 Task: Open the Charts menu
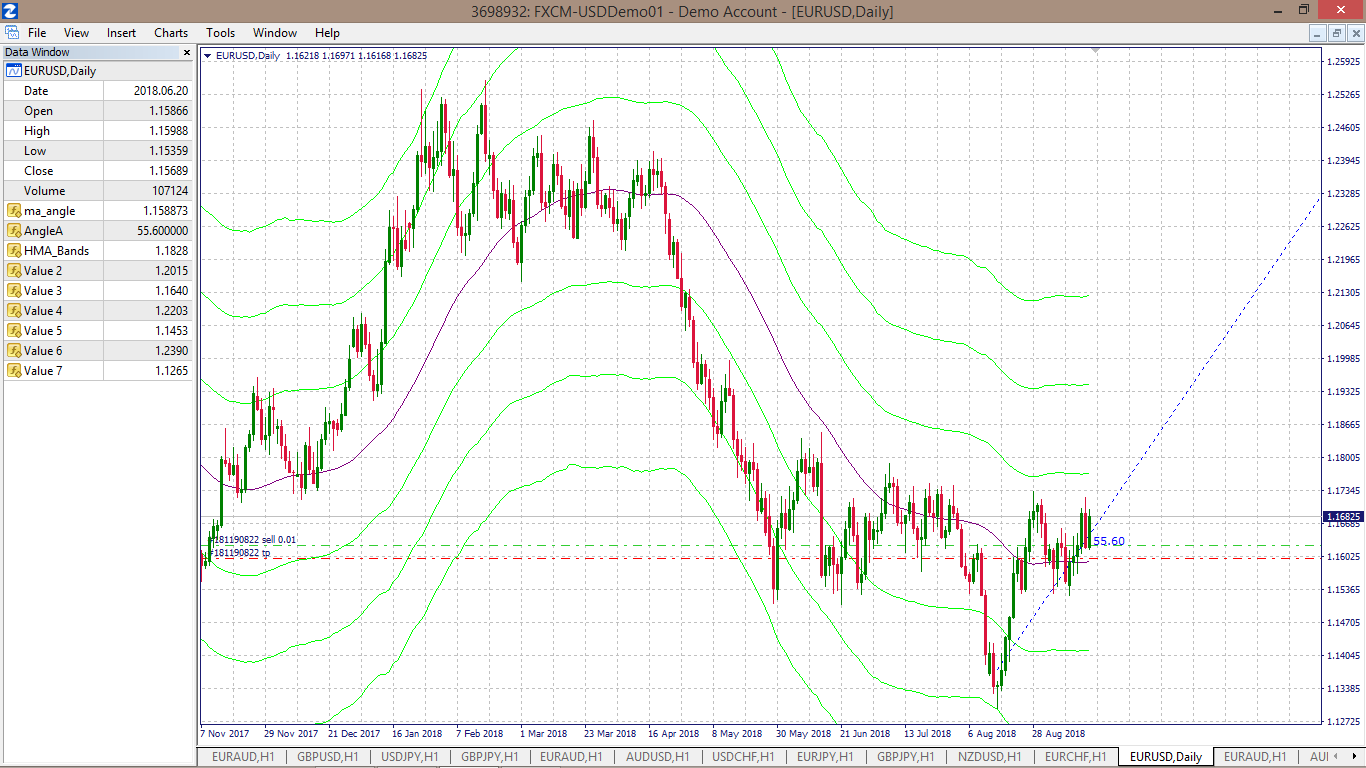point(171,33)
